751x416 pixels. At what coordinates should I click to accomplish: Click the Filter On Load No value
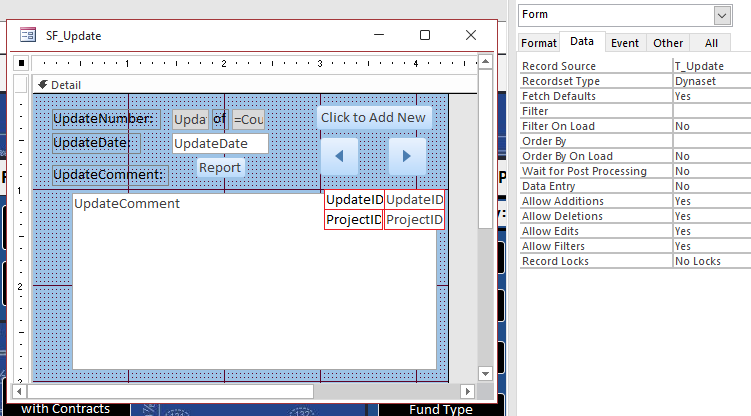[712, 126]
